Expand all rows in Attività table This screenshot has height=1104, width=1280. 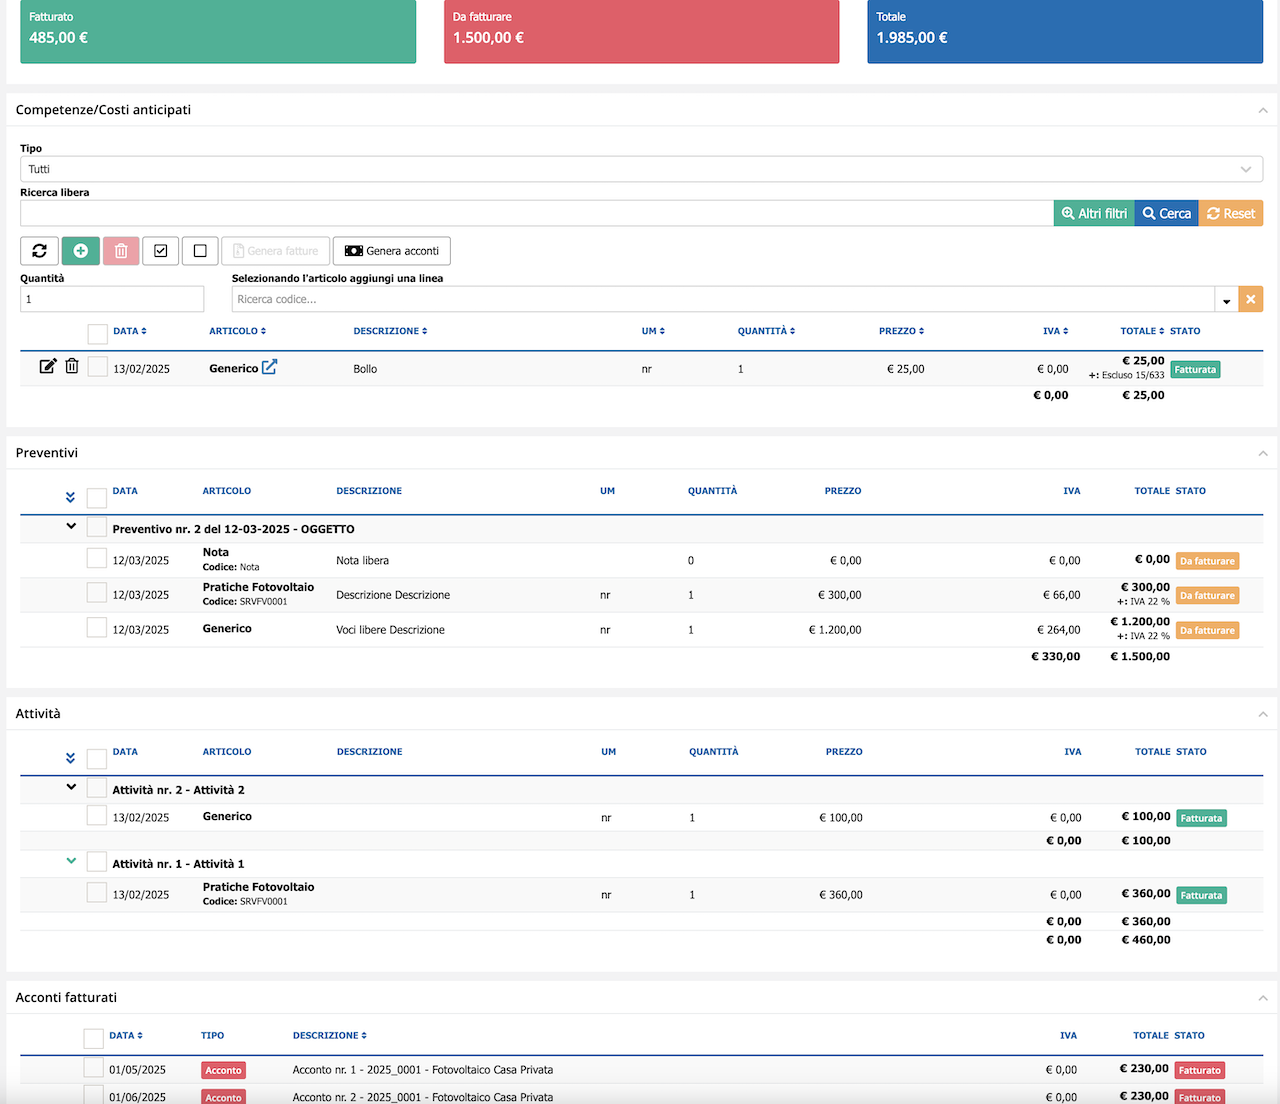70,758
